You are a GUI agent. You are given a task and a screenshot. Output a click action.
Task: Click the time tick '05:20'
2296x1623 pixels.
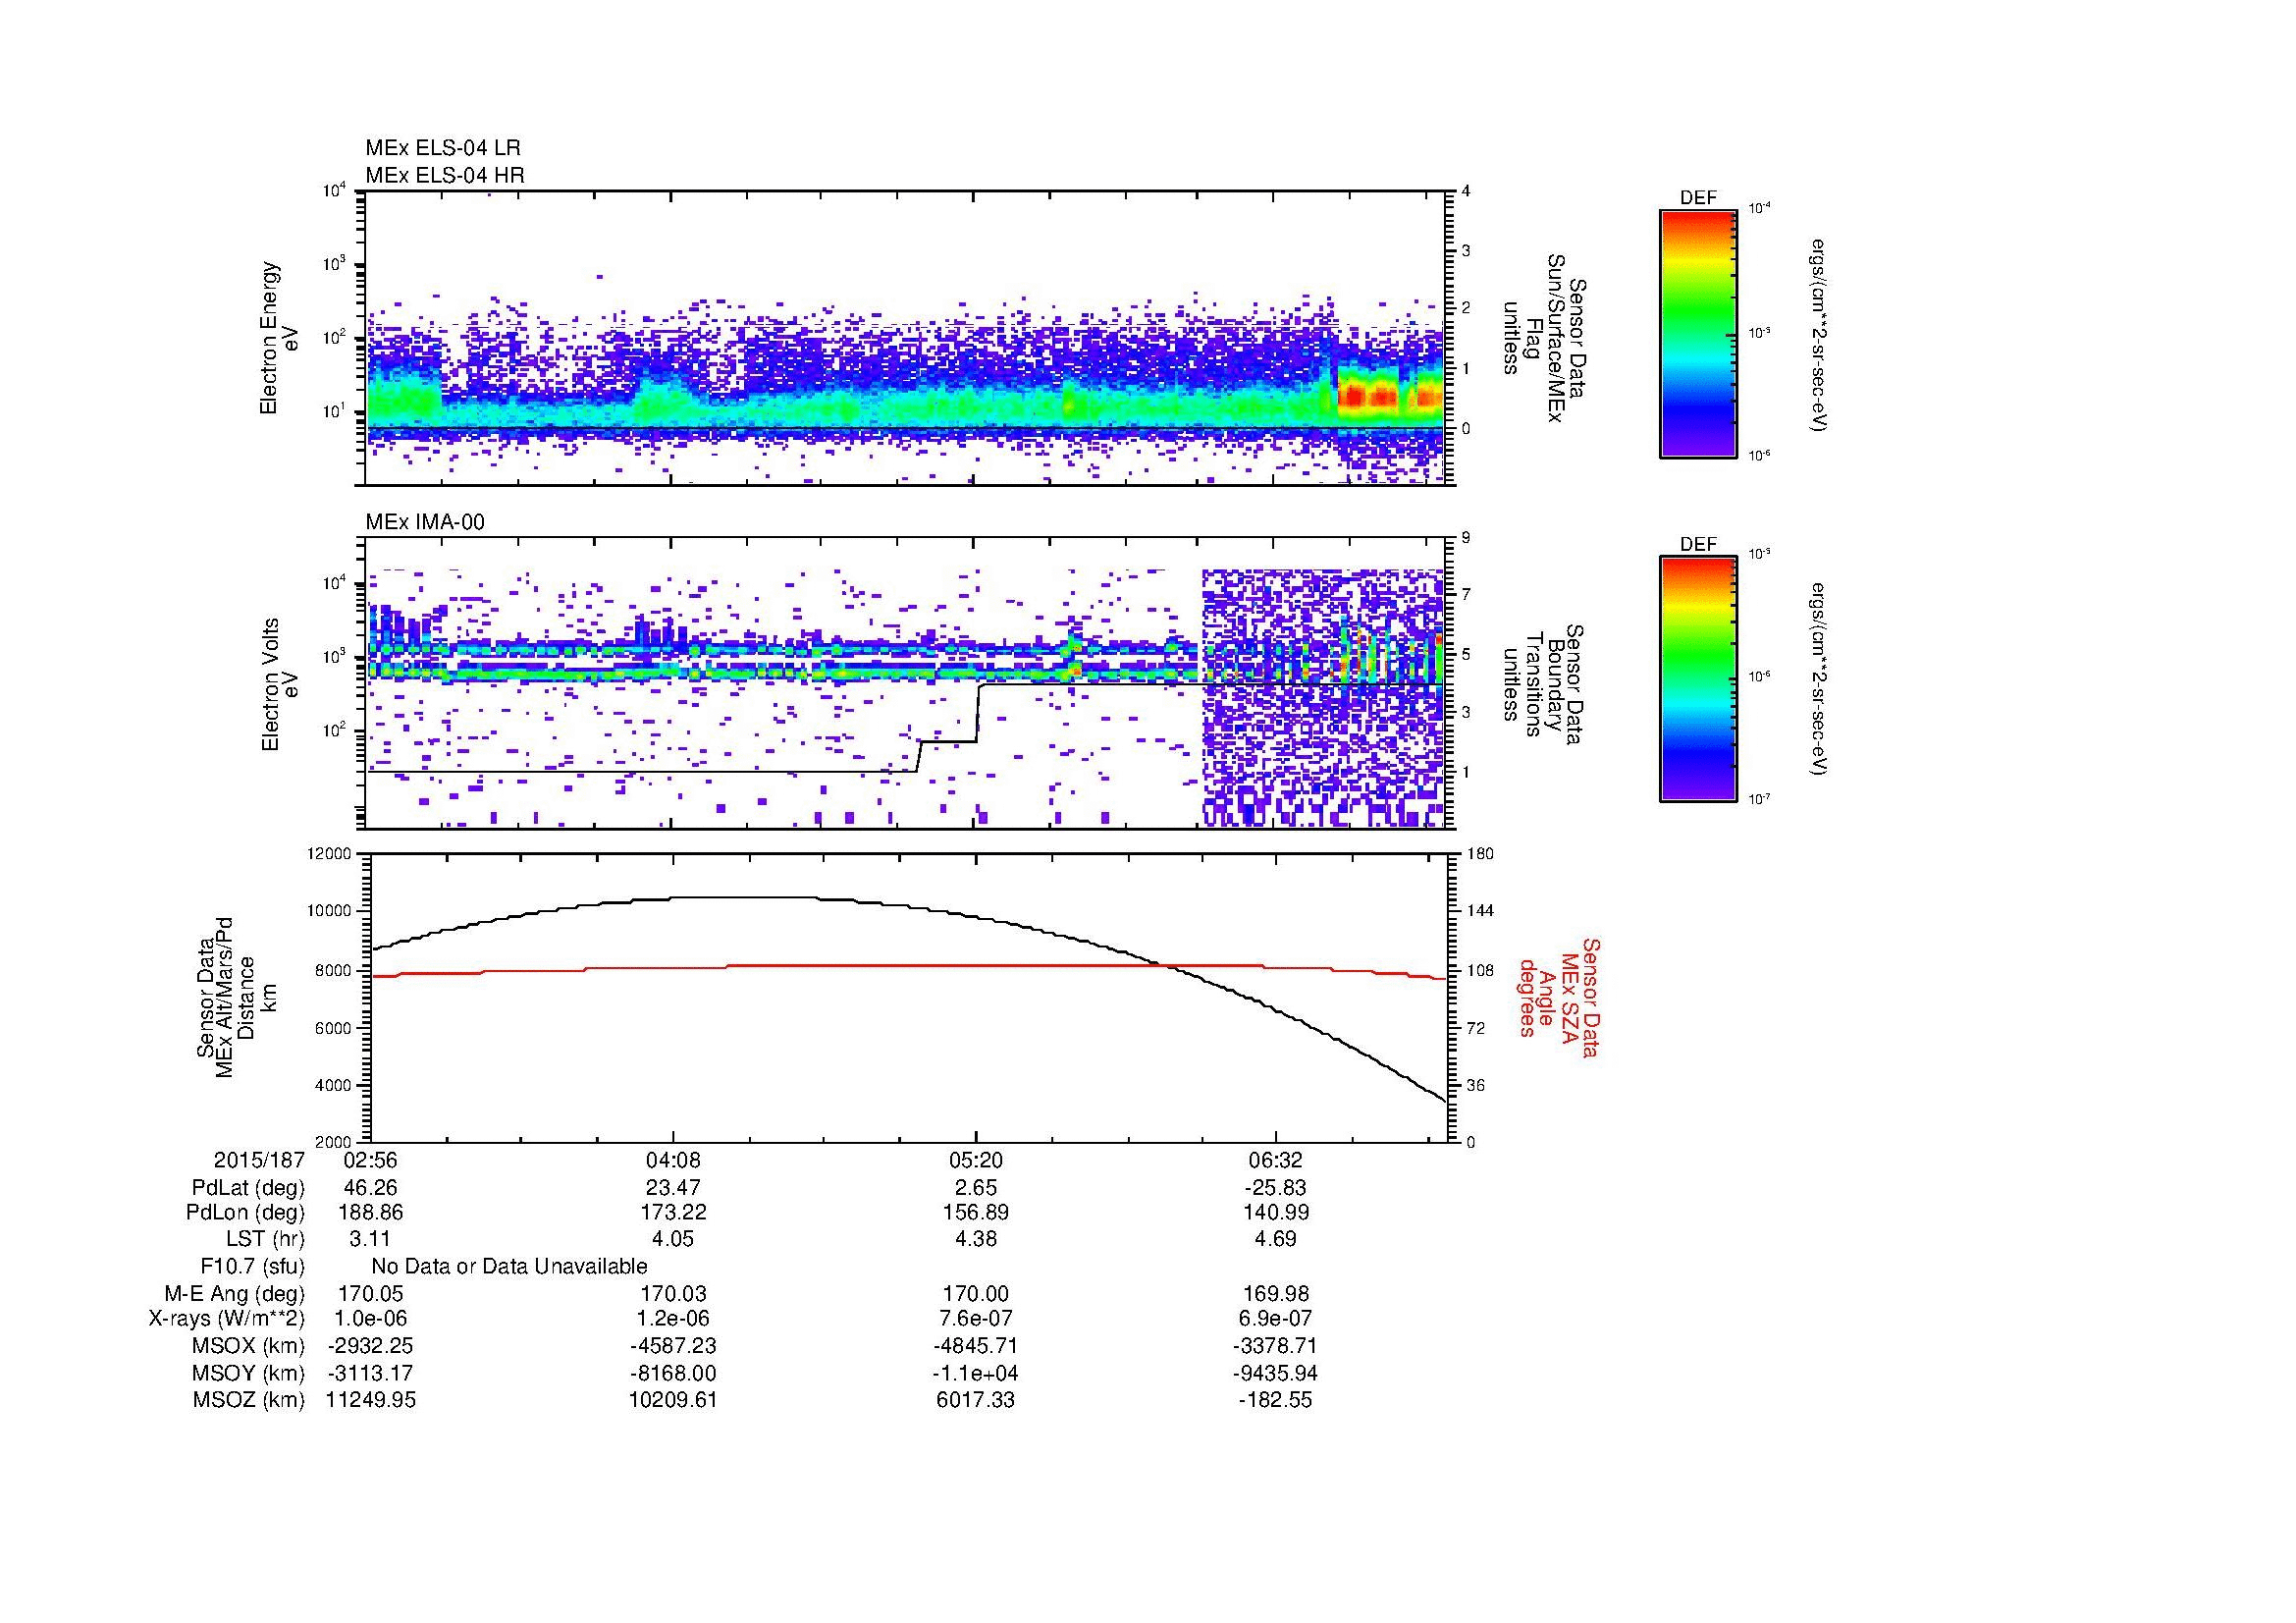pos(976,1160)
